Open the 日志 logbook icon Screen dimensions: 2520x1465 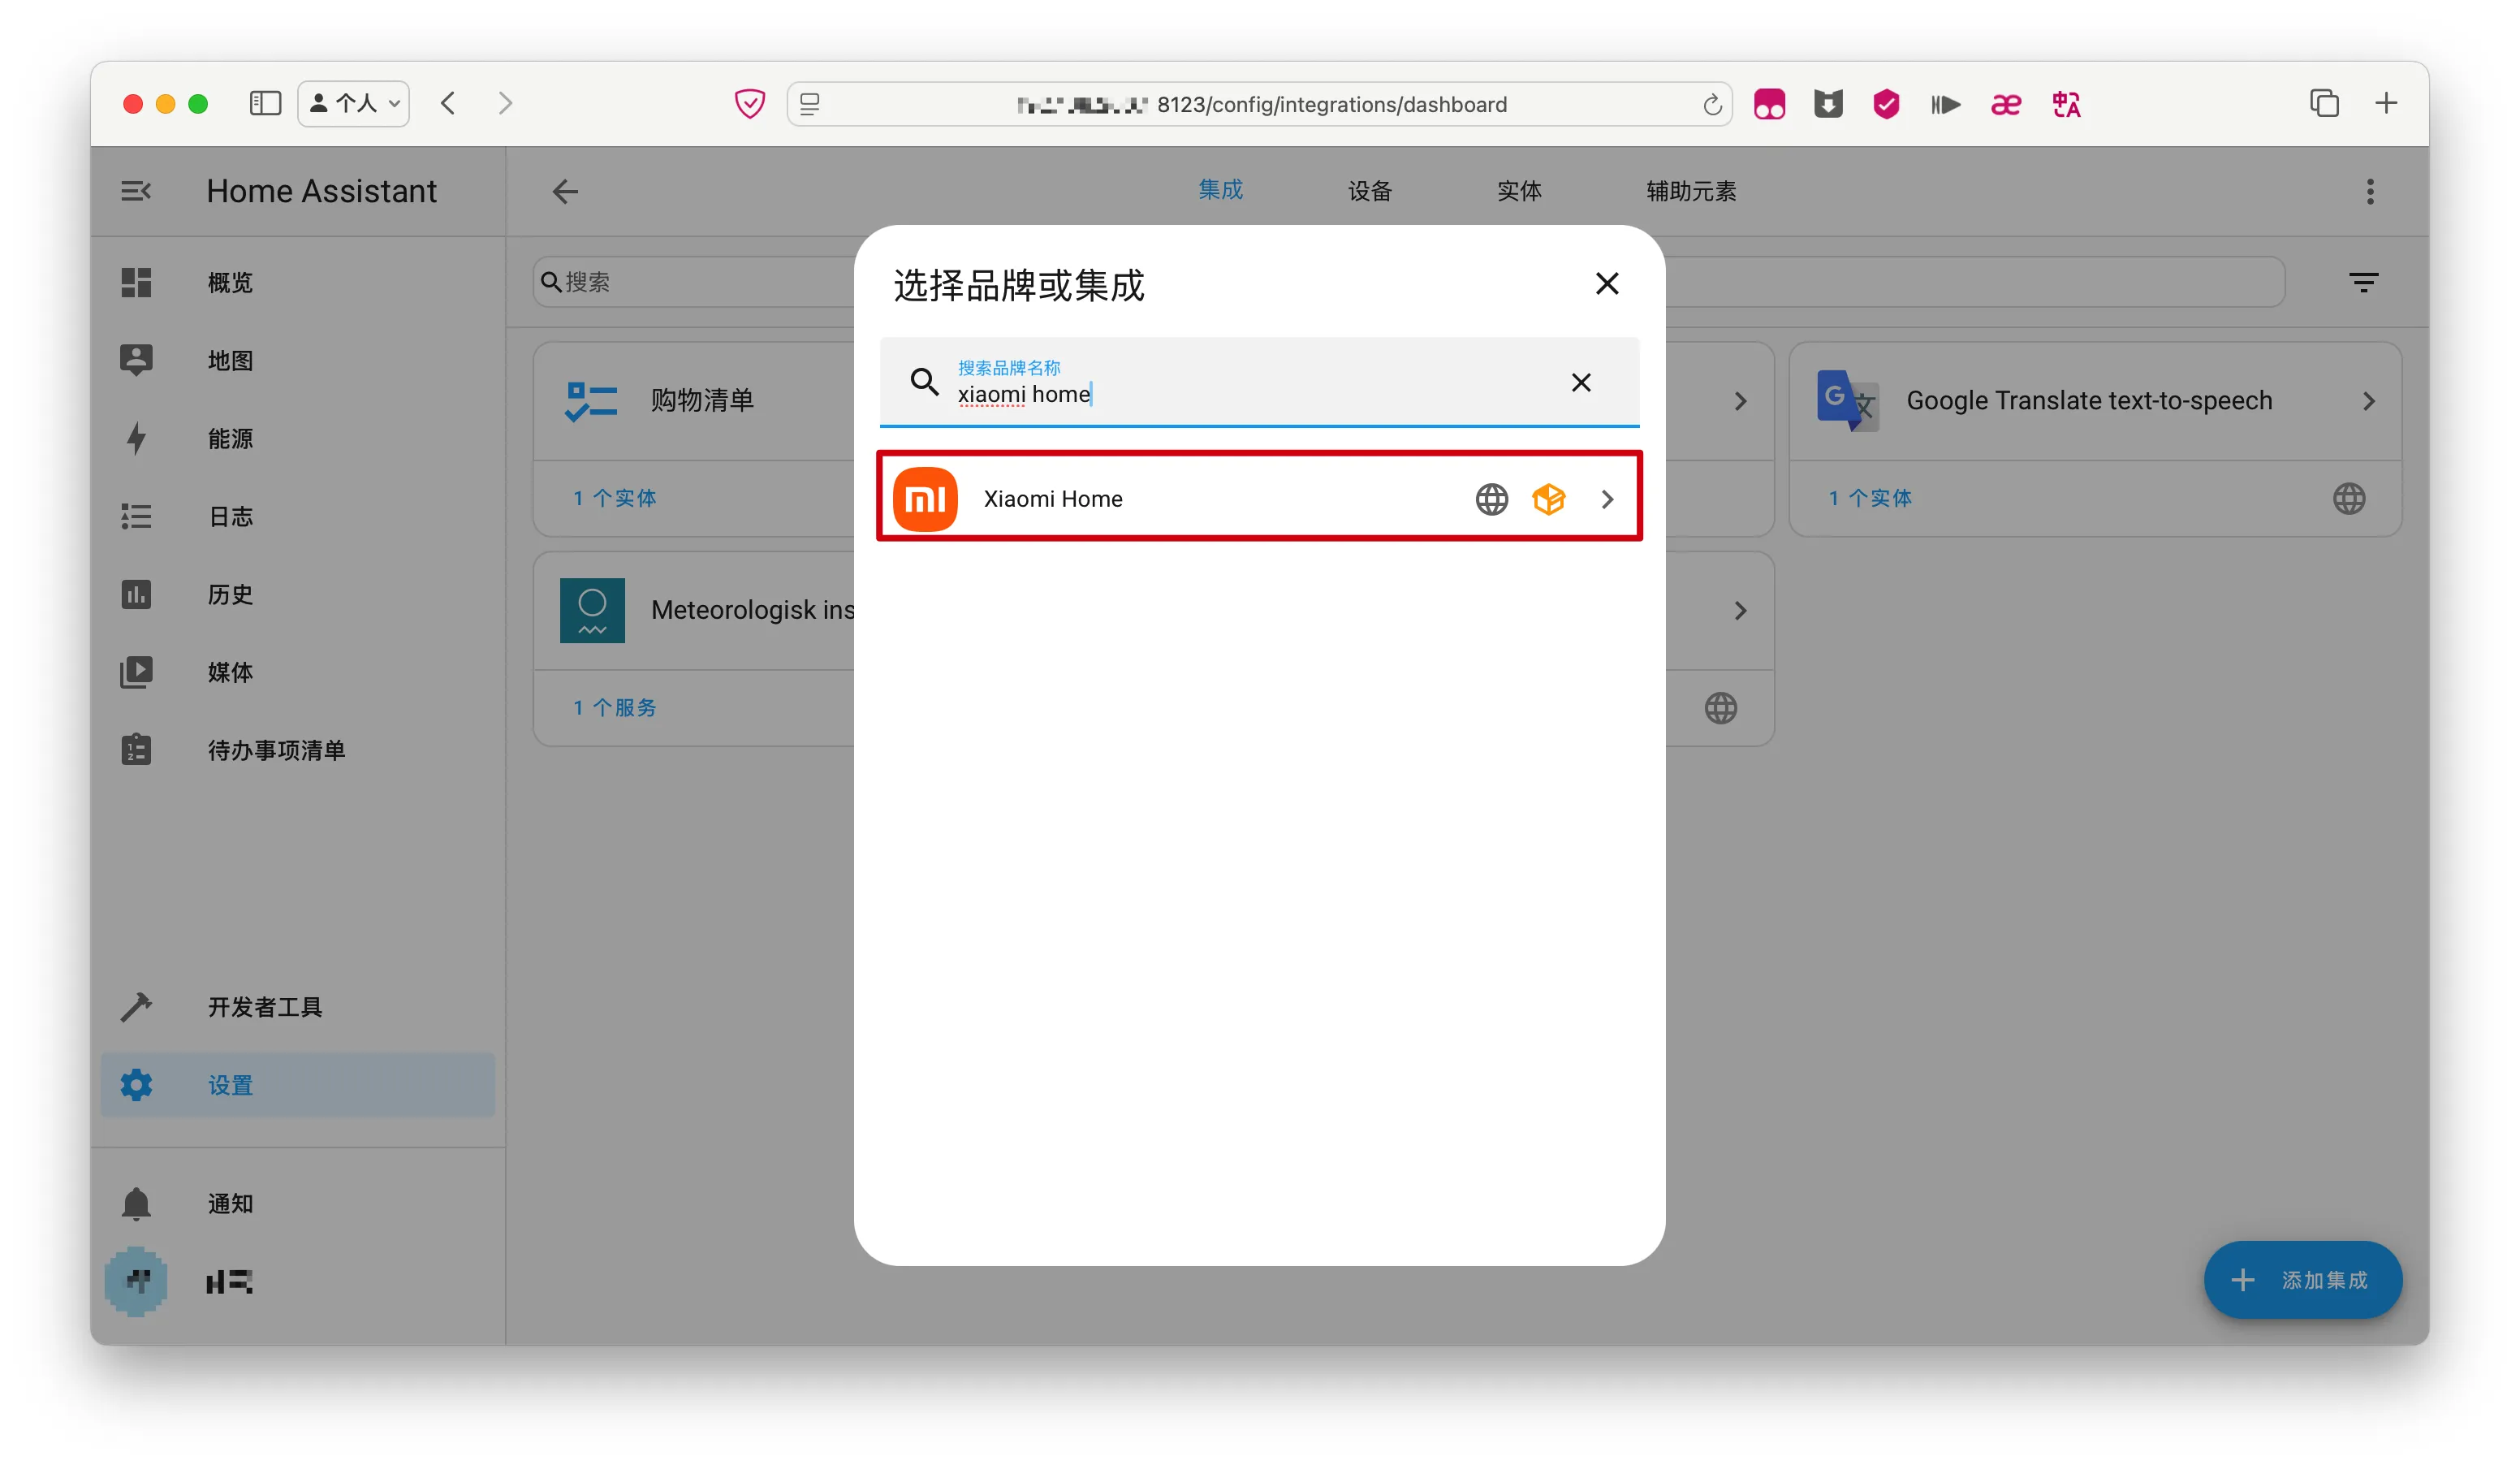tap(136, 516)
